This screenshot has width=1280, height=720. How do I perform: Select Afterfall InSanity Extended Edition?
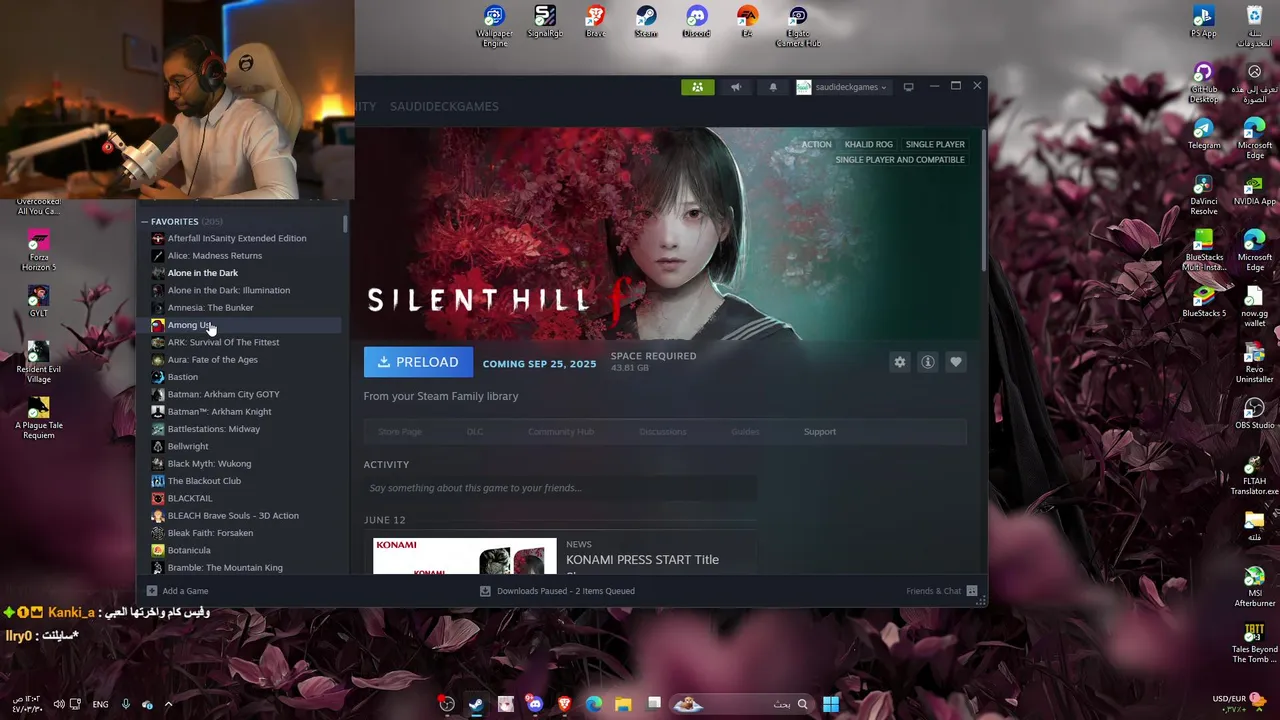[237, 238]
